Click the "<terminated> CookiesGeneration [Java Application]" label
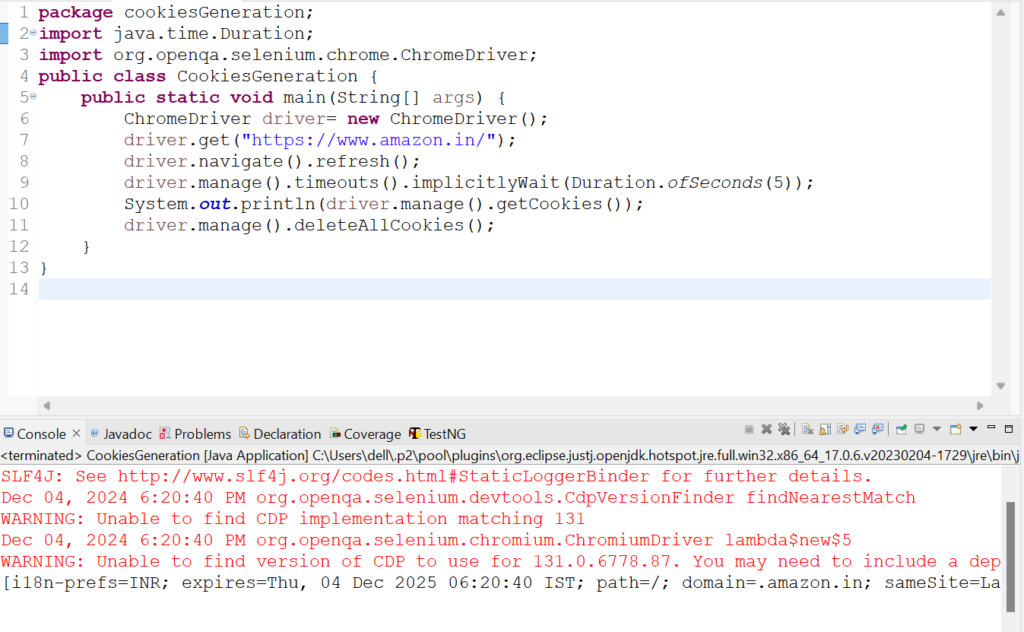Viewport: 1024px width, 632px height. [155, 455]
